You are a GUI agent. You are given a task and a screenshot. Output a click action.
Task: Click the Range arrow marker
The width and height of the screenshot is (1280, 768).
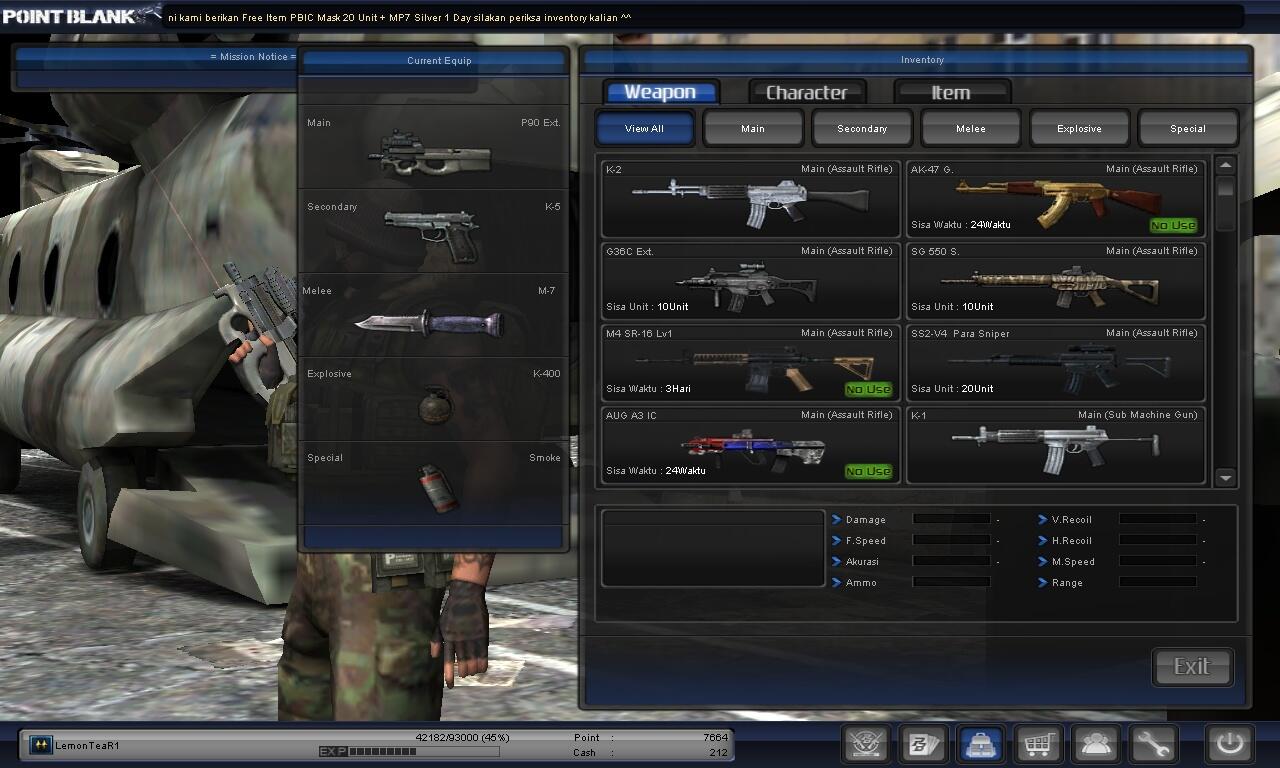pos(1043,582)
